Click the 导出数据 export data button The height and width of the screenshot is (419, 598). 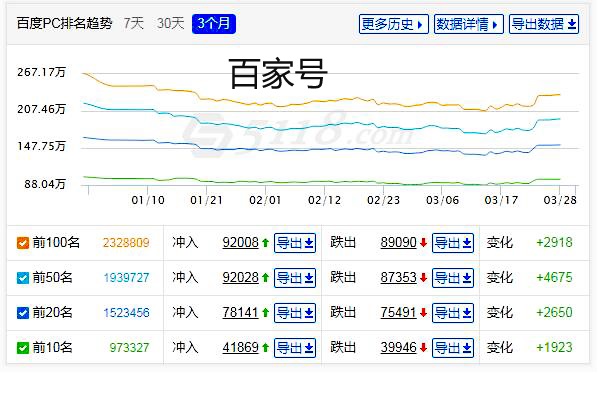pyautogui.click(x=543, y=24)
